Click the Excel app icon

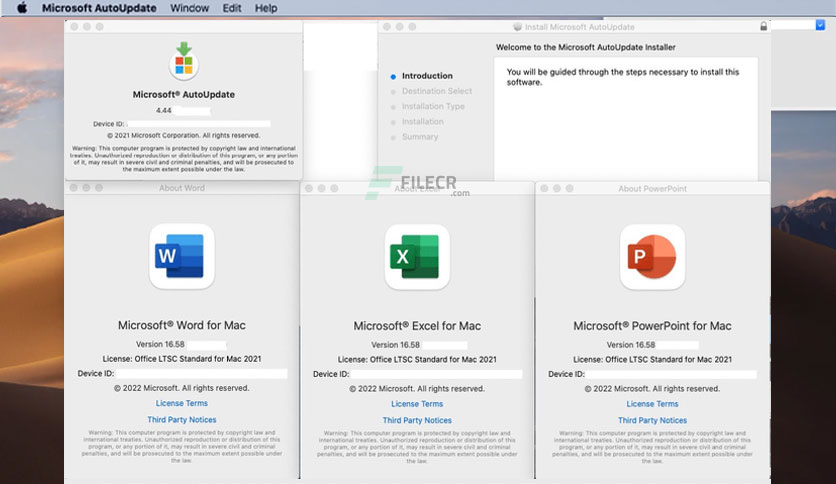click(417, 257)
